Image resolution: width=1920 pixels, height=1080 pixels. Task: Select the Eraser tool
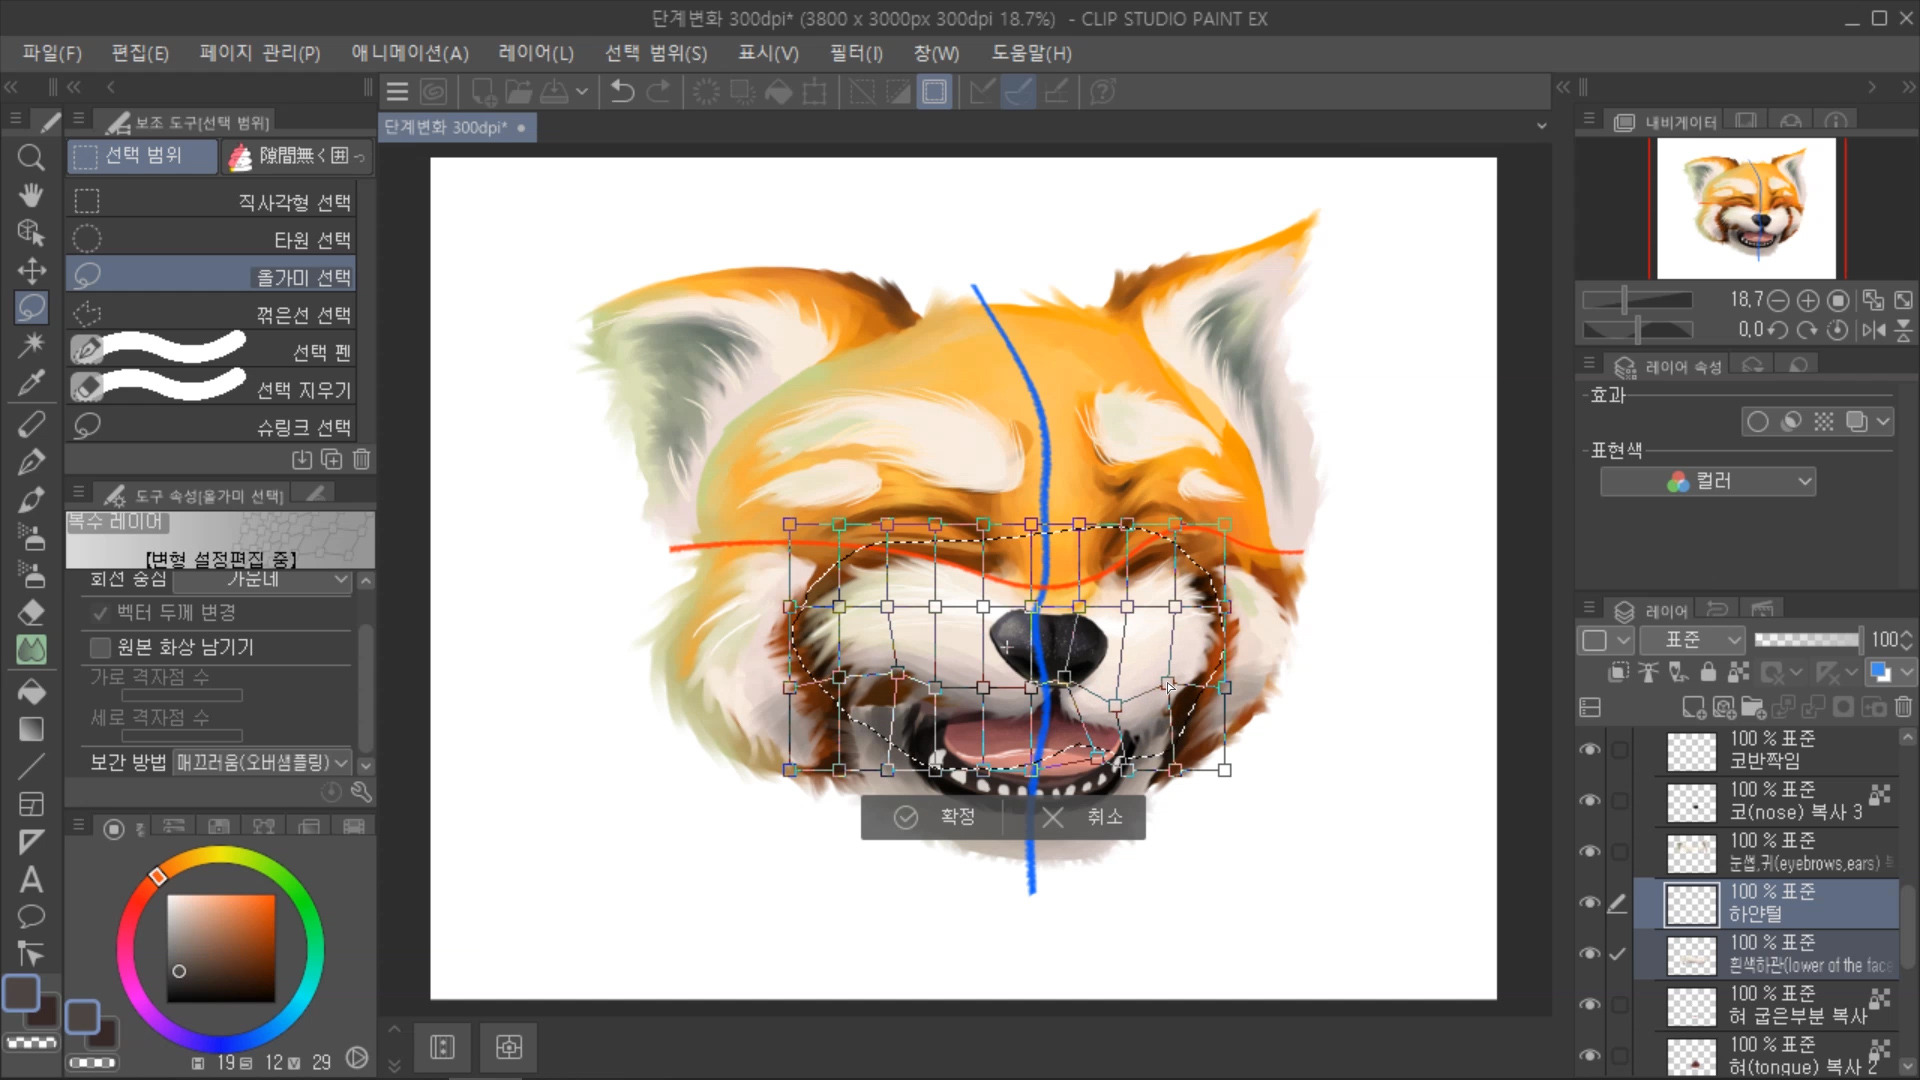pos(31,612)
